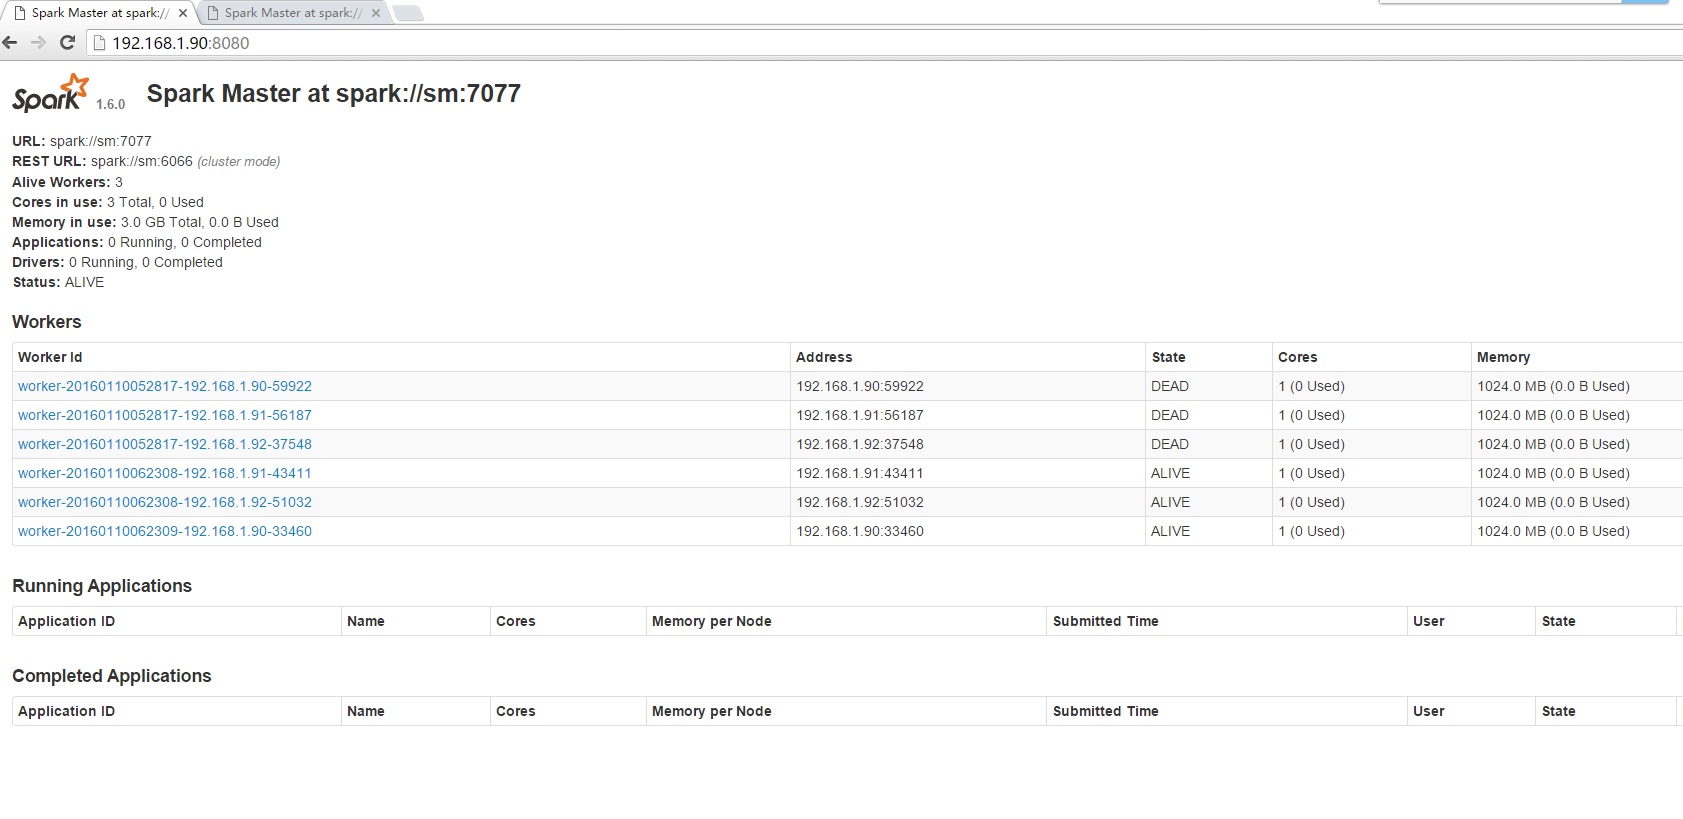Viewport: 1683px width, 819px height.
Task: Switch to the second Spark Master tab
Action: coord(292,13)
